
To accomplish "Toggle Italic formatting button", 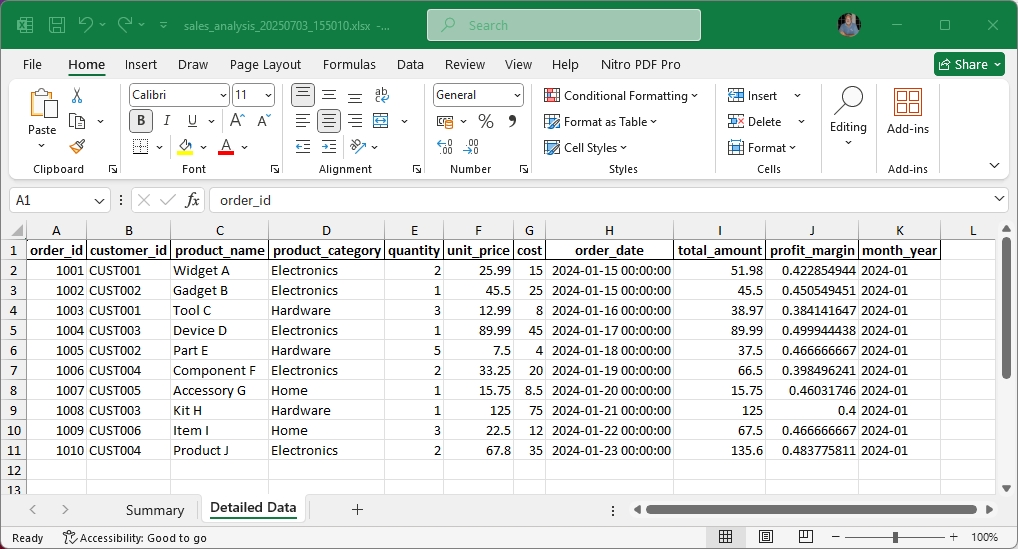I will pos(166,121).
